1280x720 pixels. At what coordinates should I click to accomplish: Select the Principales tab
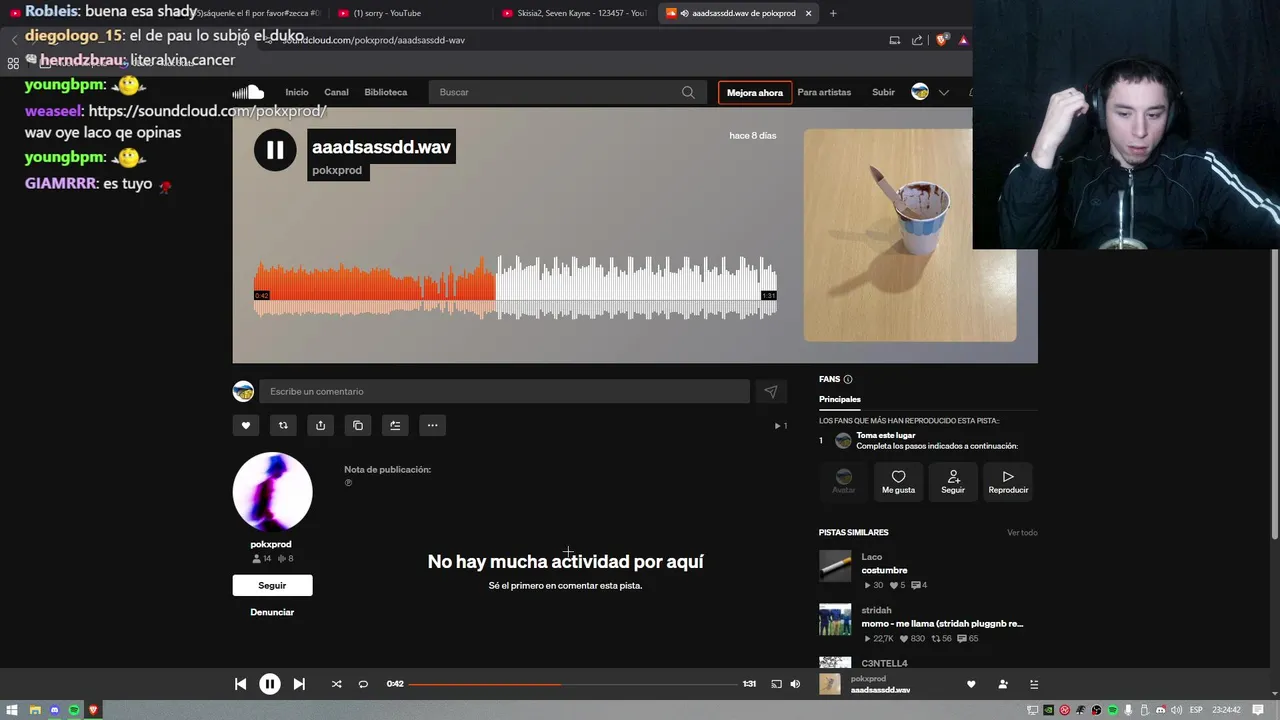[840, 399]
